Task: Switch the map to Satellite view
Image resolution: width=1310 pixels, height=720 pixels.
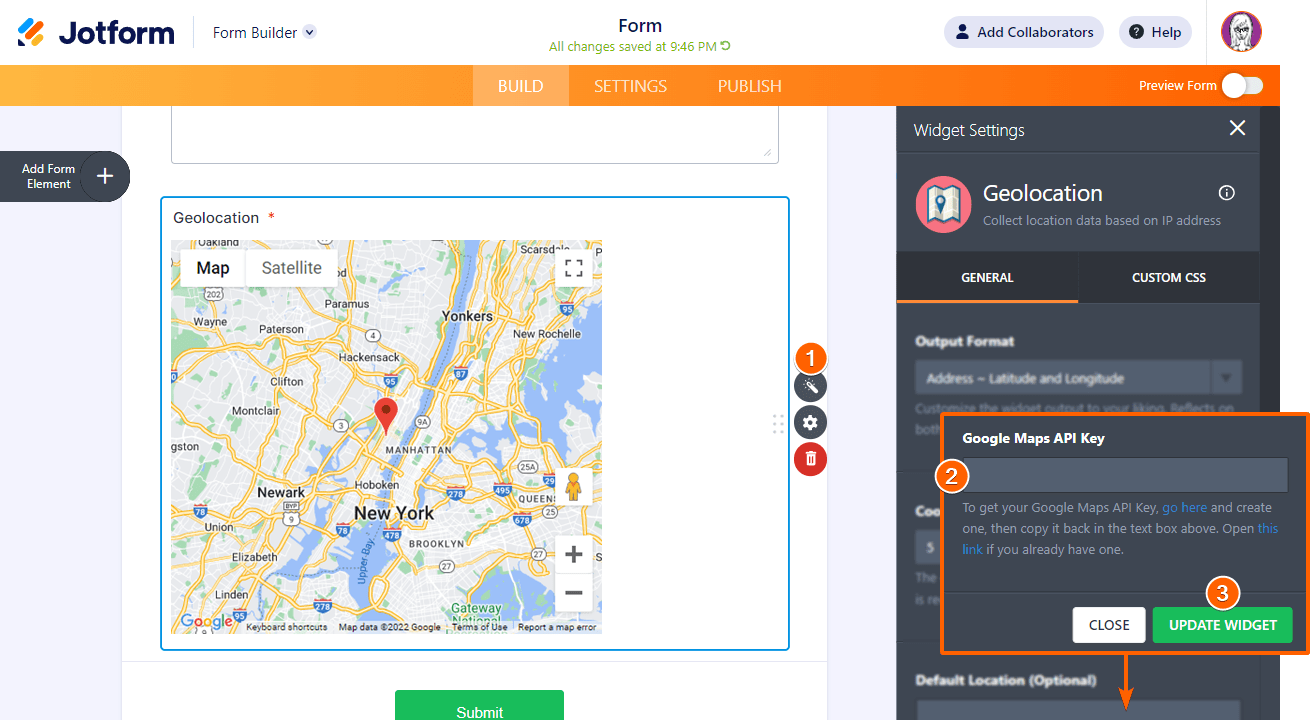Action: [x=292, y=268]
